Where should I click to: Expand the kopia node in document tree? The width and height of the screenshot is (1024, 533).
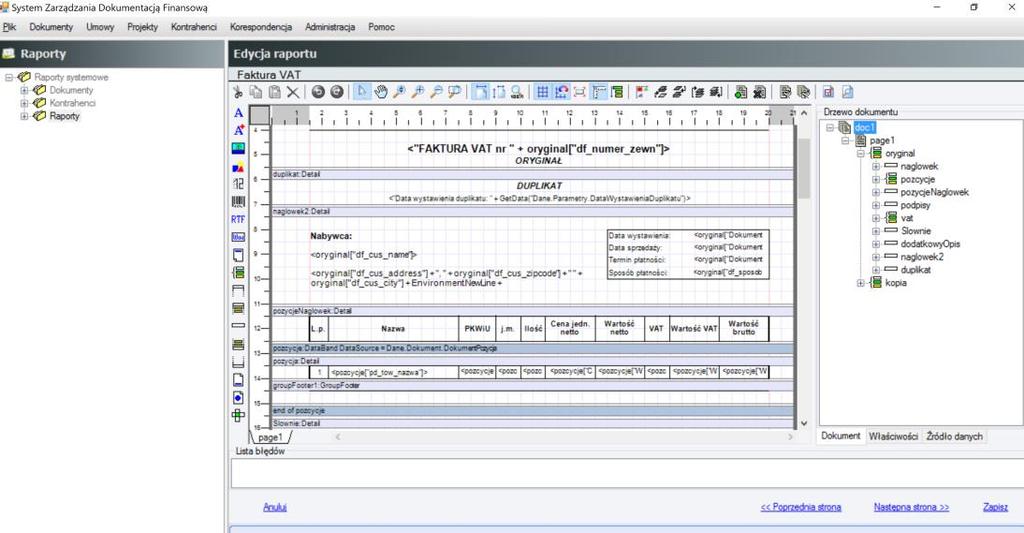coord(860,283)
